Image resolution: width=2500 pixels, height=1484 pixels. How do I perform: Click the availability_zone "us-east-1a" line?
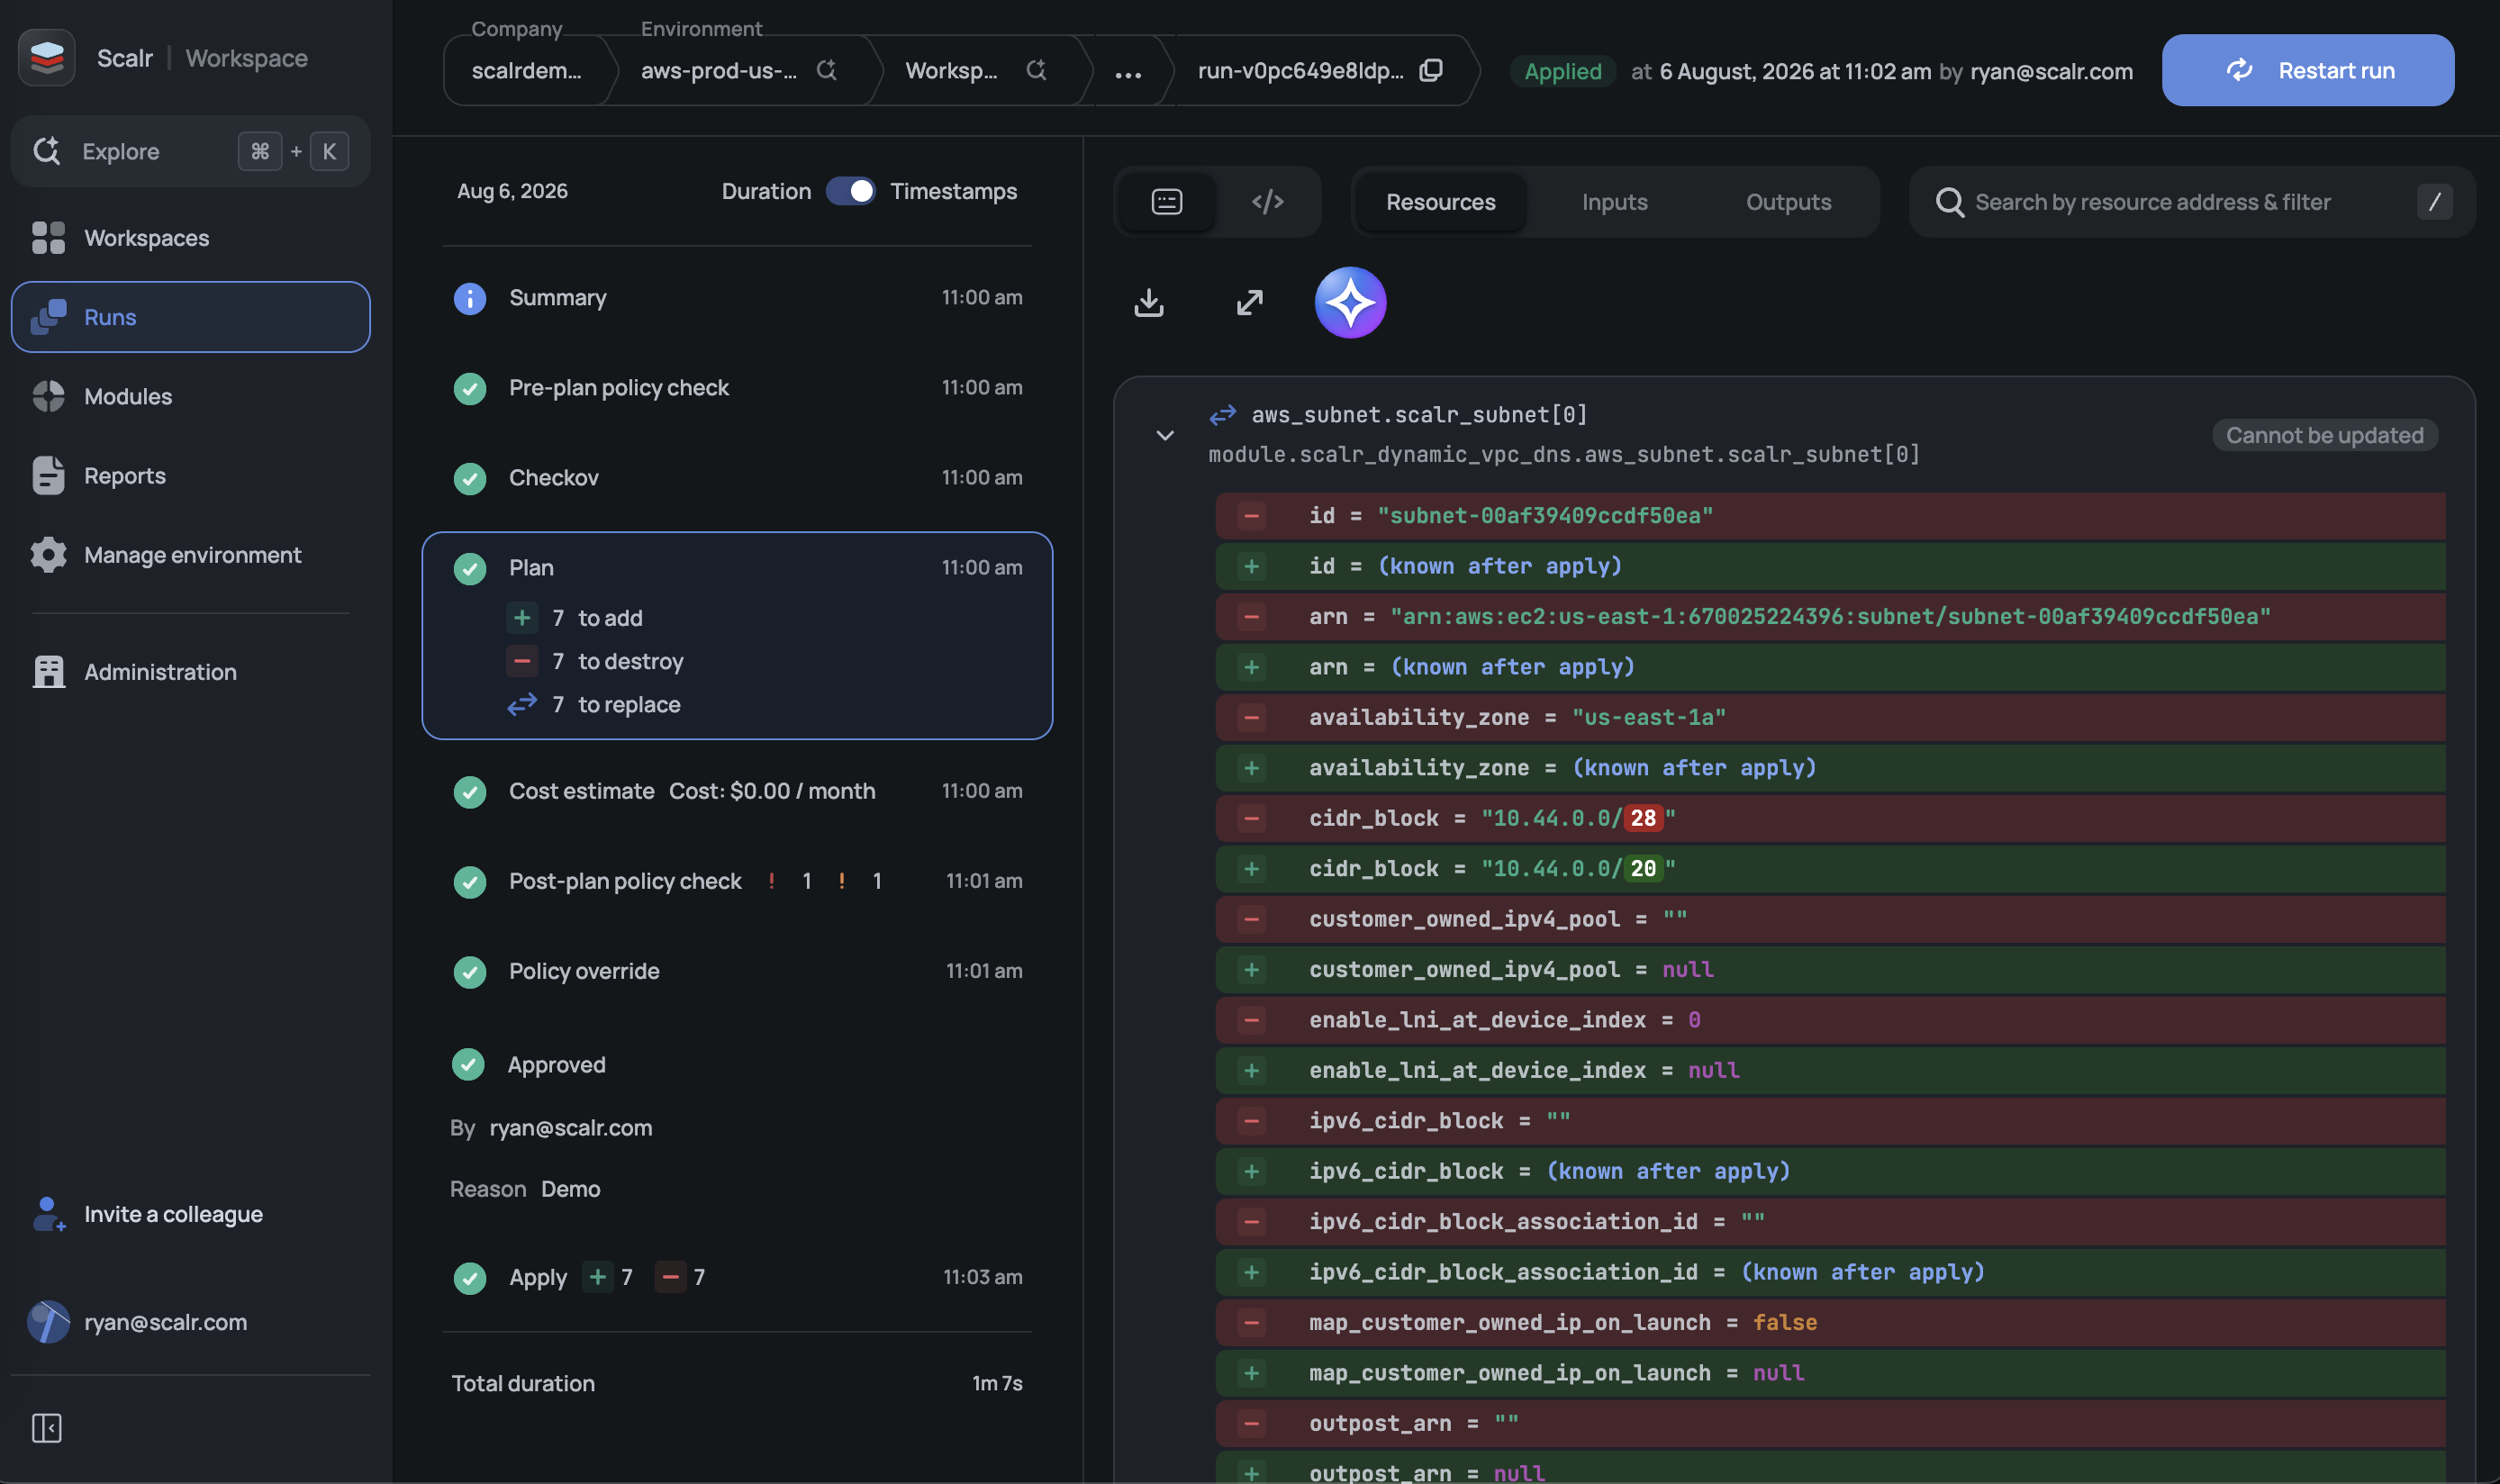[1830, 717]
